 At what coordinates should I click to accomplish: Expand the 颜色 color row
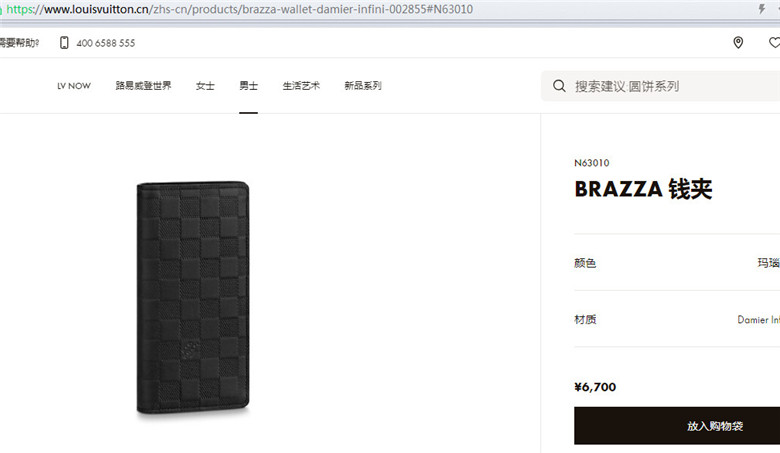[x=677, y=263]
